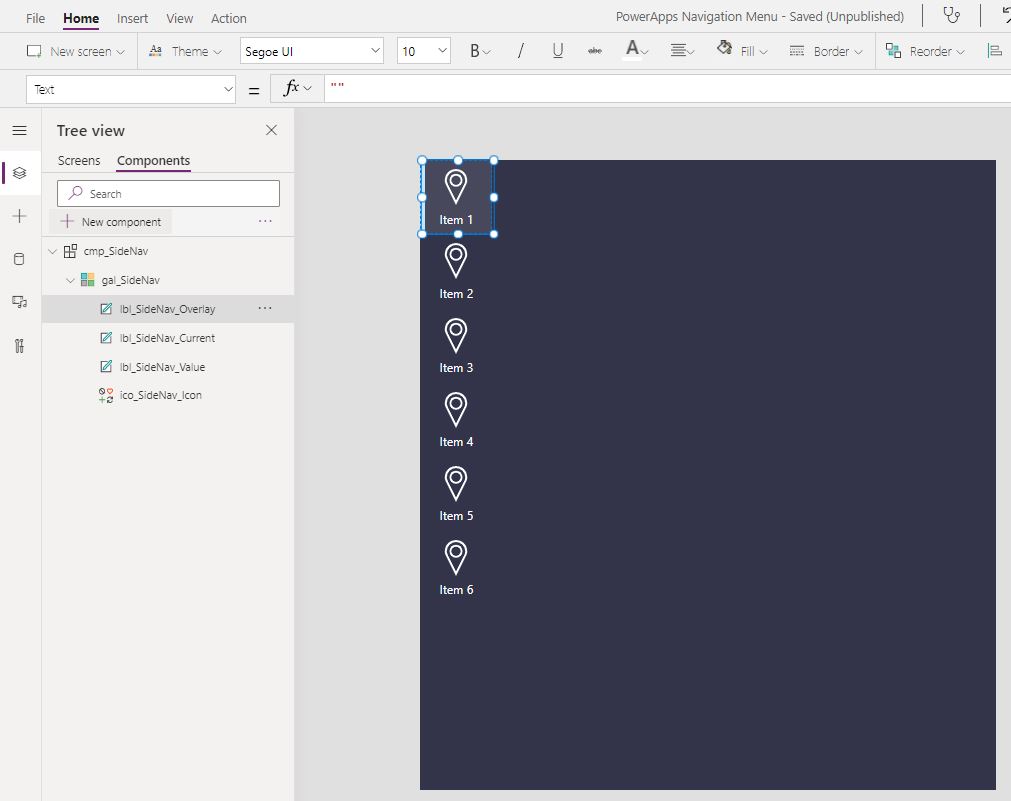Open the Insert plus icon in sidebar

pyautogui.click(x=19, y=216)
